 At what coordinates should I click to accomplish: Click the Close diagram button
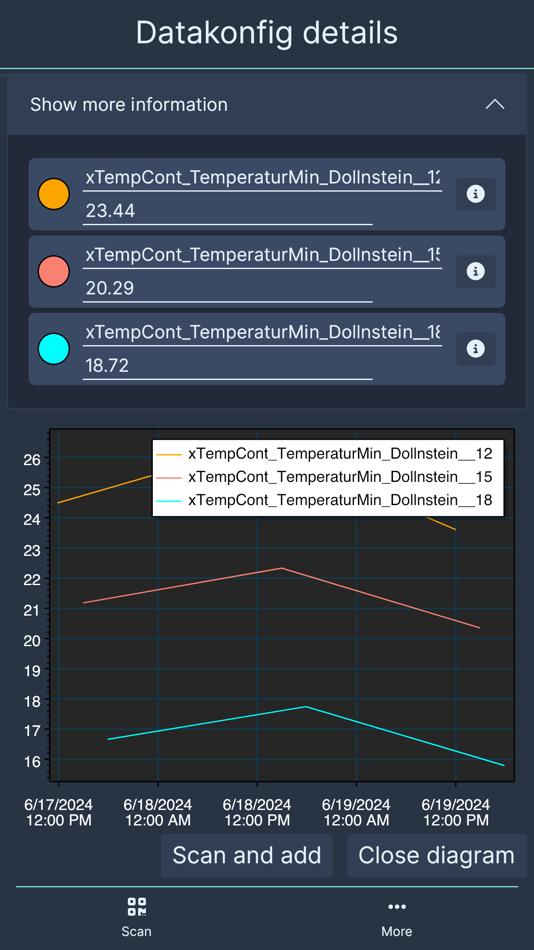[436, 855]
